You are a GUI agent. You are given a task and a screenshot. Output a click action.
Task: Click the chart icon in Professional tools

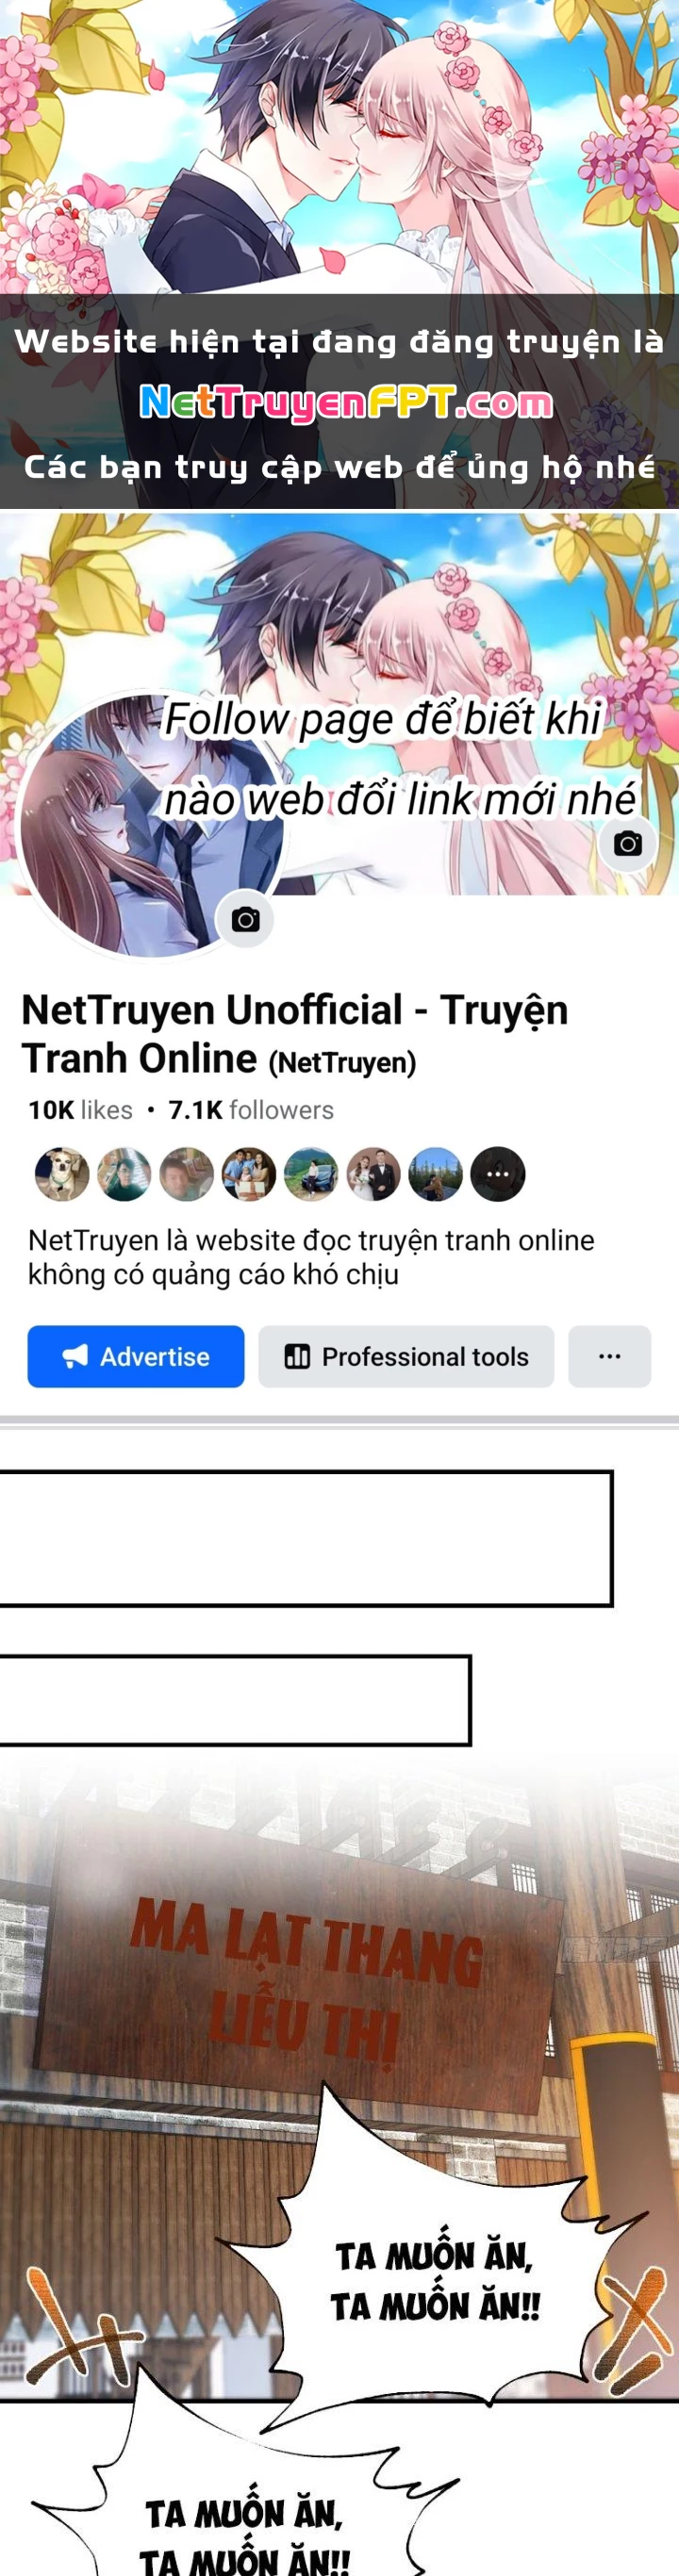point(297,1356)
